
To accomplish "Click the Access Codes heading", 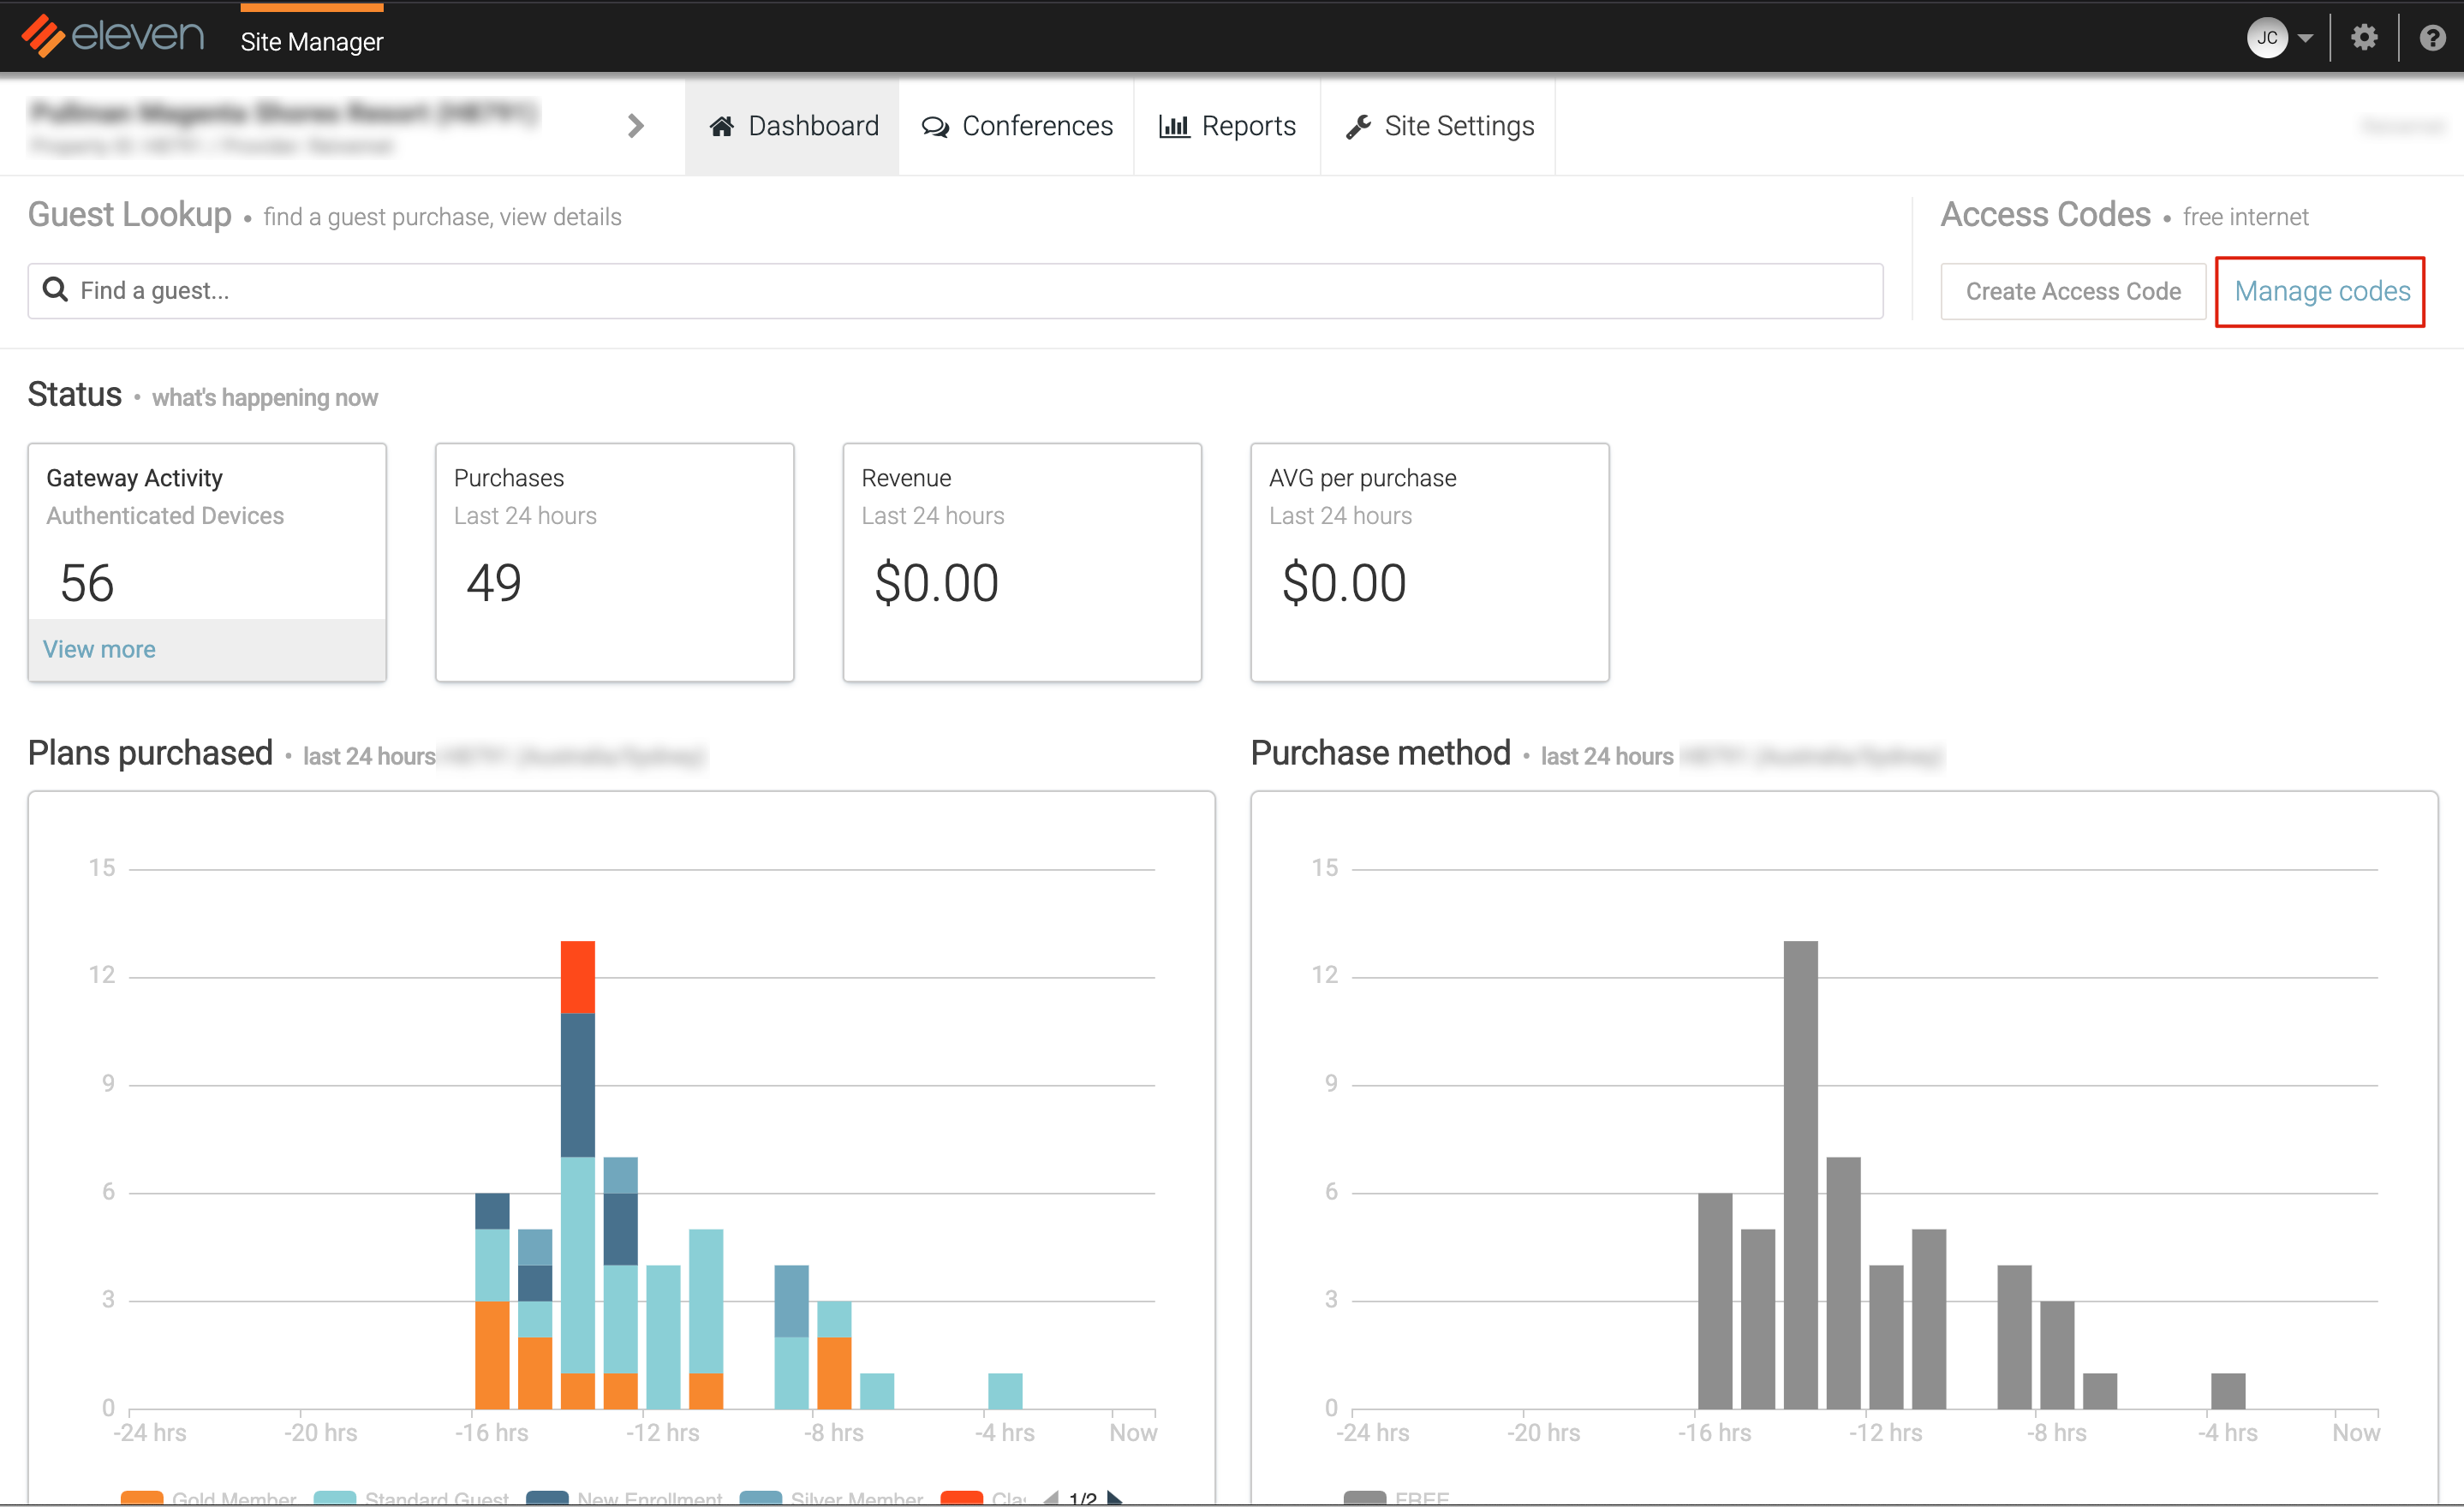I will pos(2045,215).
